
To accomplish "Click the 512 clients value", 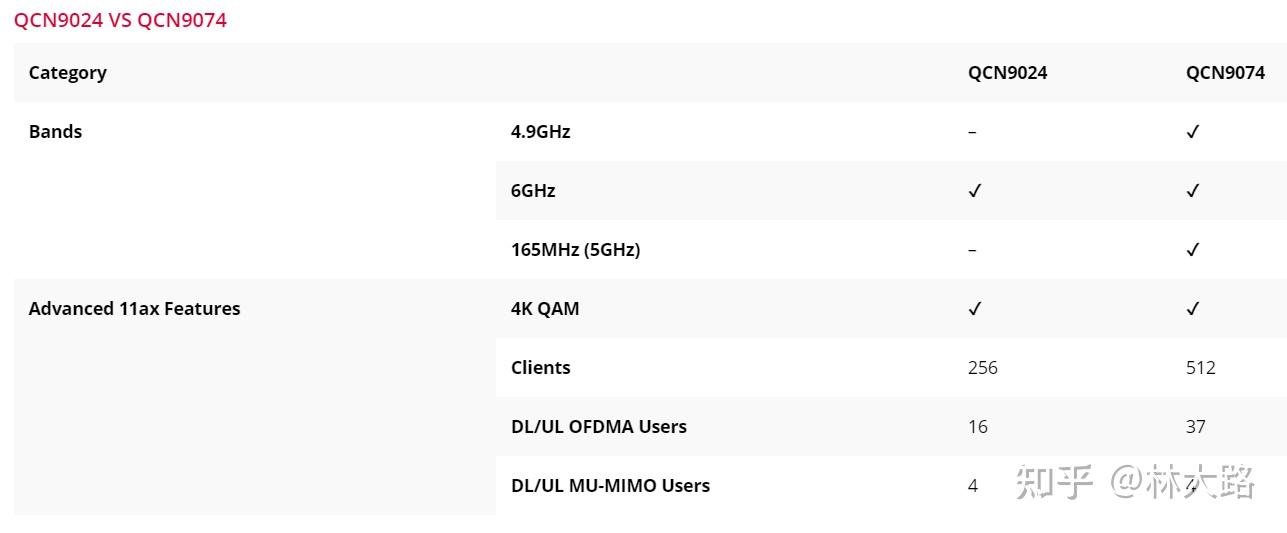I will (x=1200, y=367).
